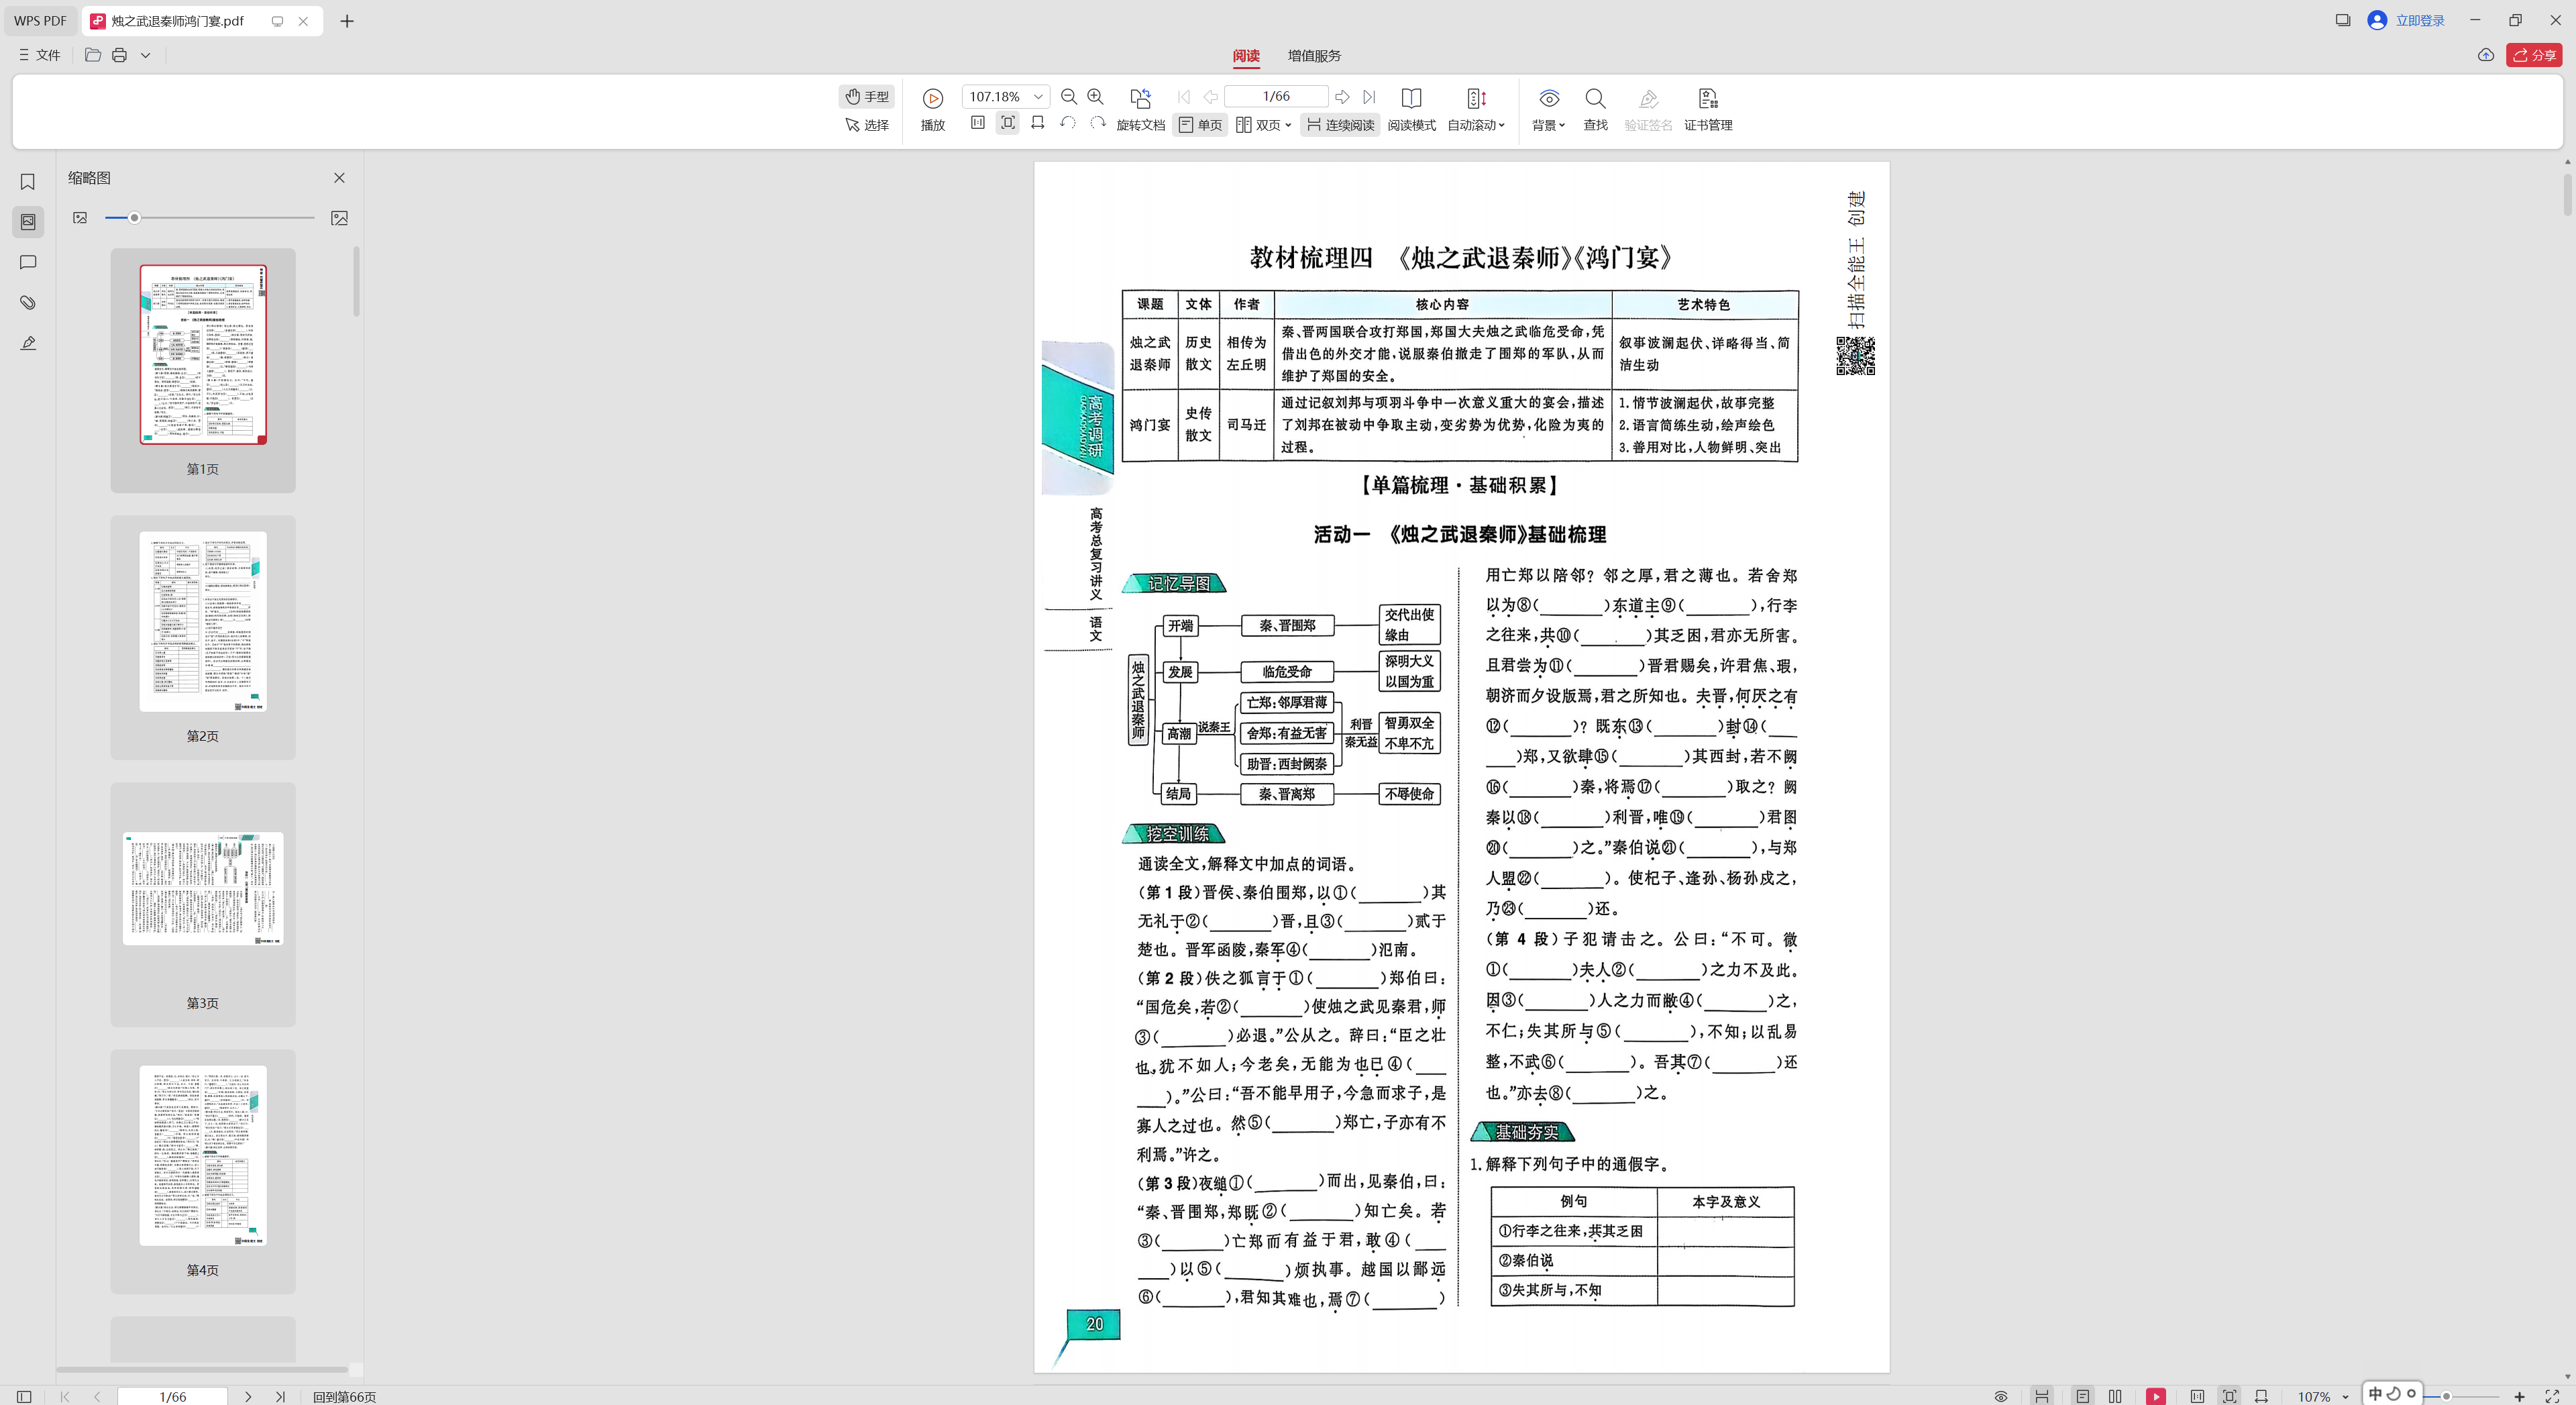Click the Rotate Document (旋转文档) icon
This screenshot has height=1405, width=2576.
click(1140, 98)
